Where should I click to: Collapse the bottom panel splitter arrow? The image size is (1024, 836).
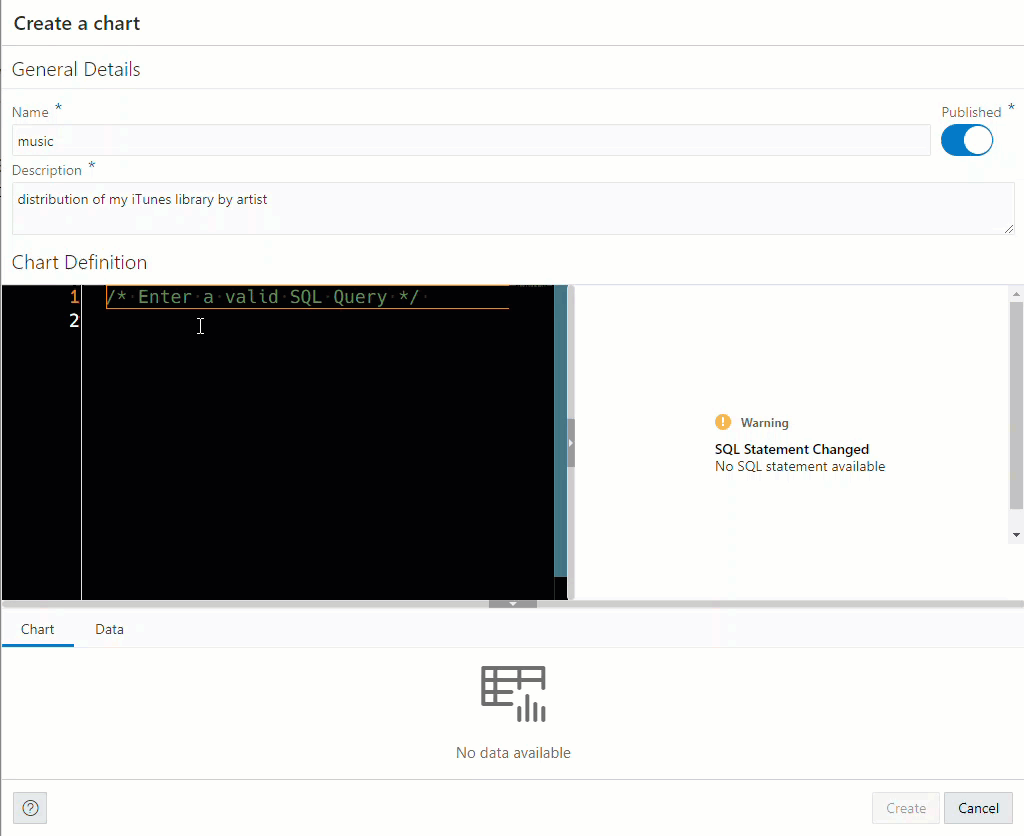[513, 604]
